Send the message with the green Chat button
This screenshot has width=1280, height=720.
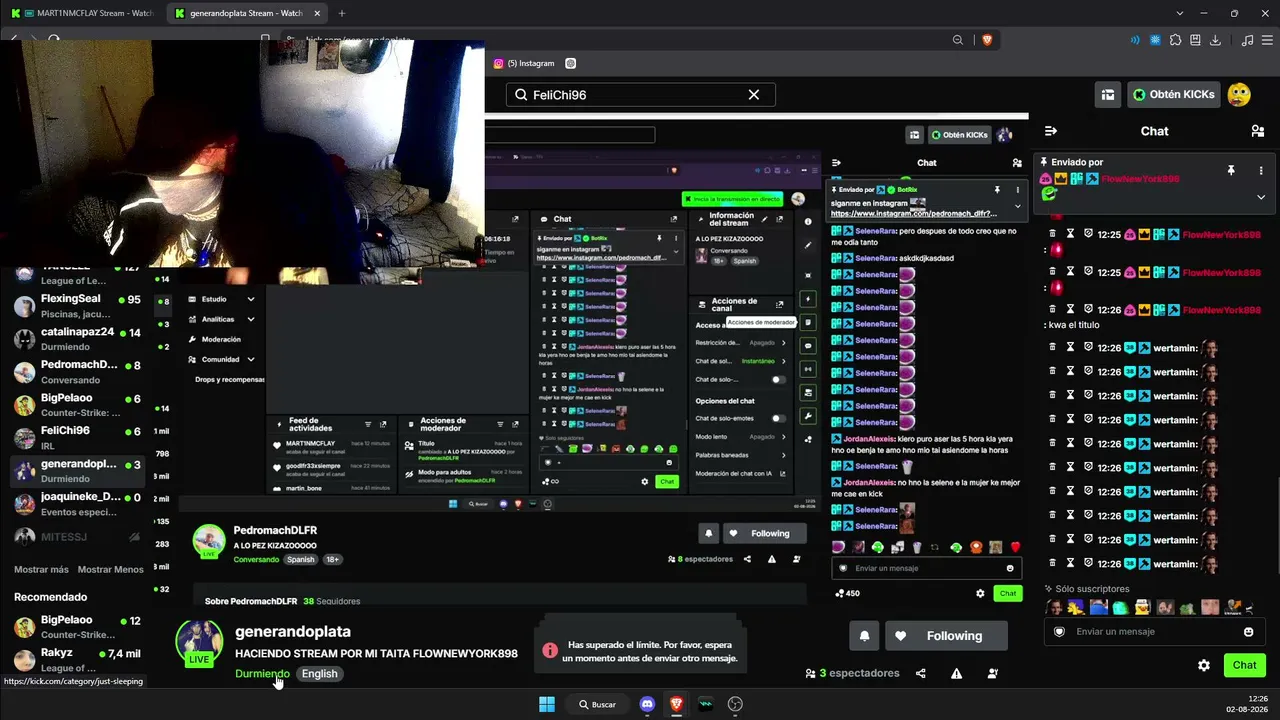[1244, 665]
